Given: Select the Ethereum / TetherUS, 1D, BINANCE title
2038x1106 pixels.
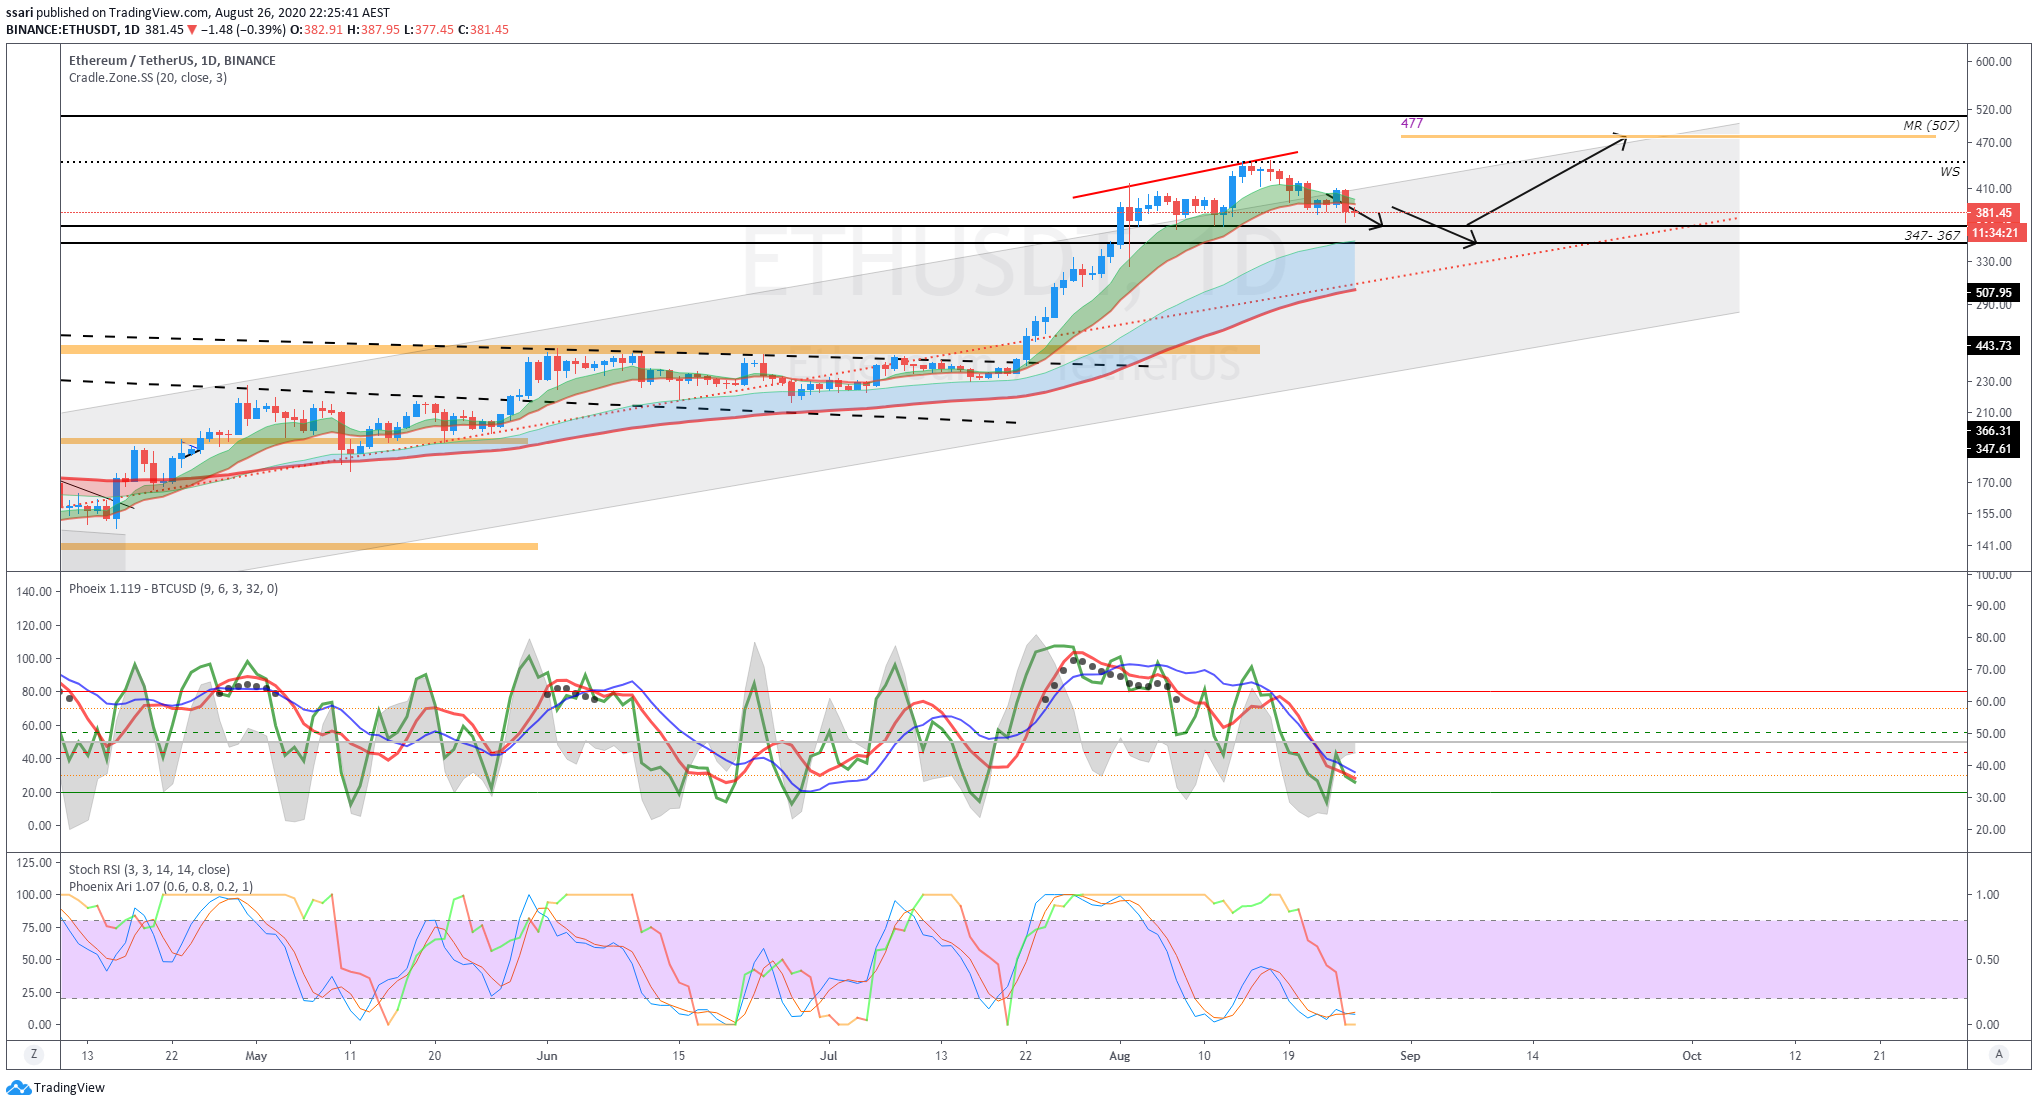Looking at the screenshot, I should (172, 60).
